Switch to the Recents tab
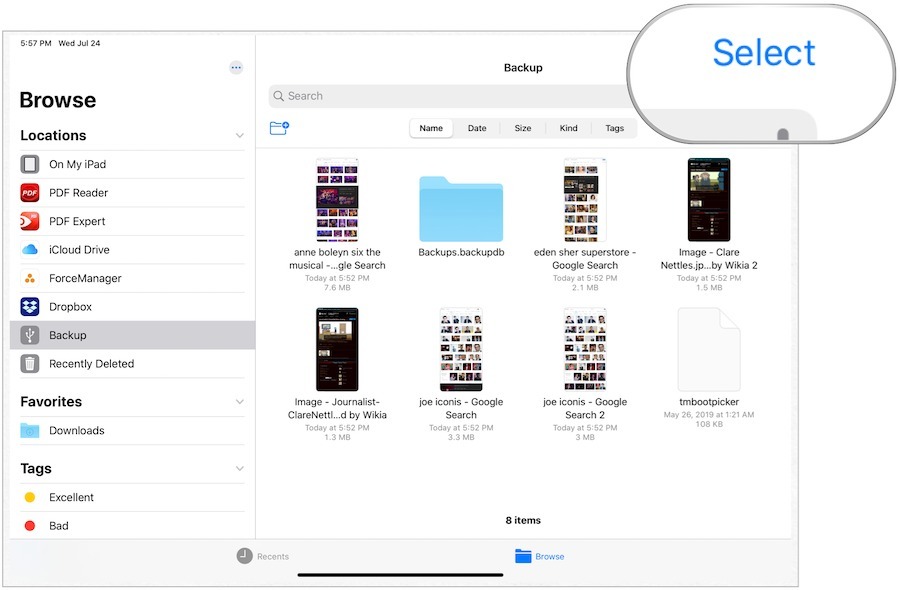This screenshot has width=900, height=590. tap(263, 556)
